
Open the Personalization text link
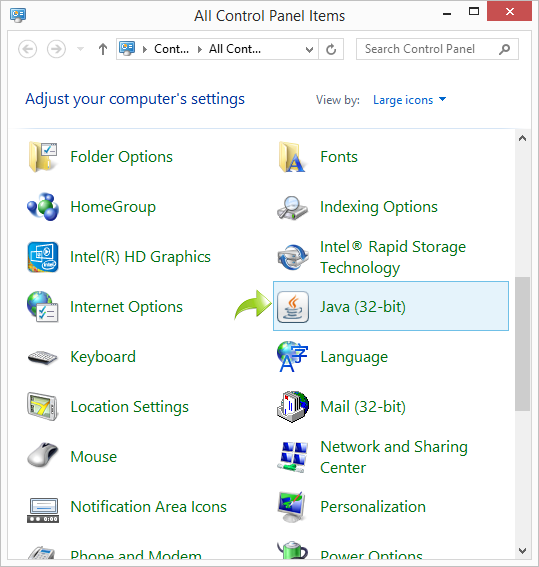pyautogui.click(x=373, y=507)
